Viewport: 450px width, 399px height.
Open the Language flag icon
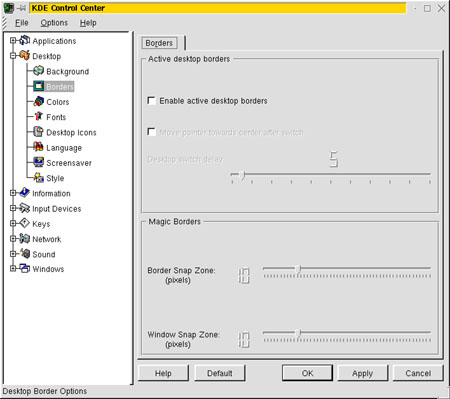point(39,147)
